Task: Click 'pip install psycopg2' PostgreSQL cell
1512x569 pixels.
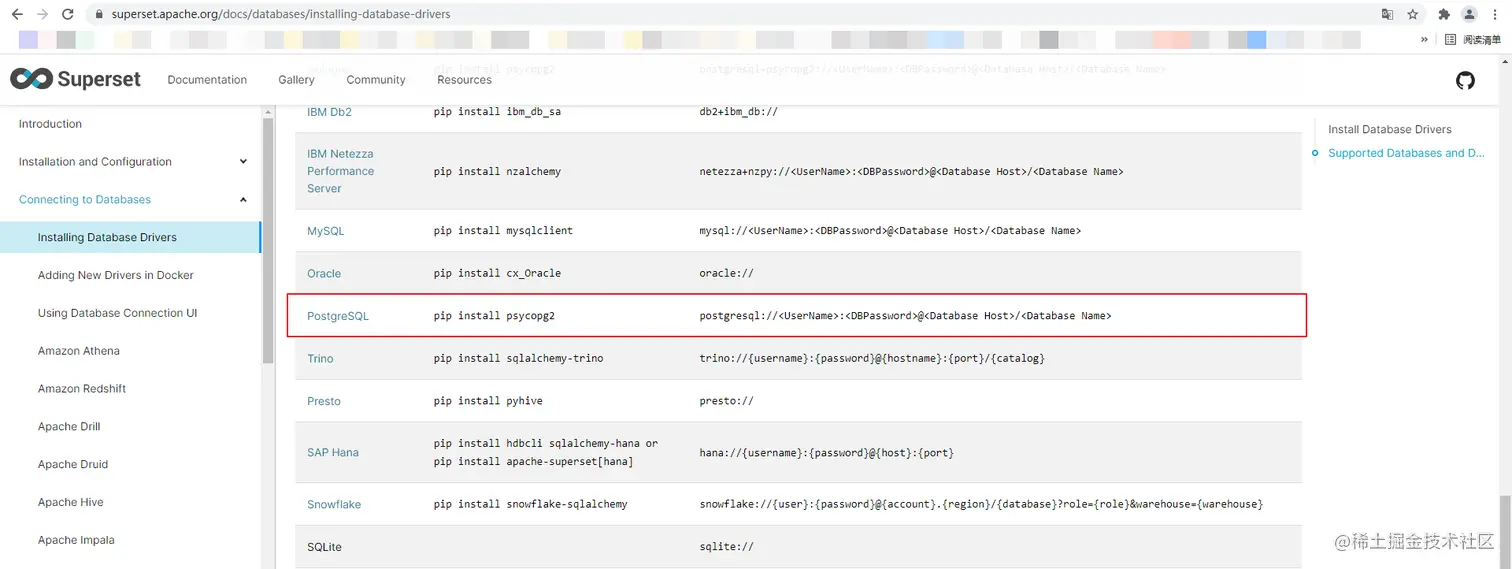Action: tap(494, 316)
